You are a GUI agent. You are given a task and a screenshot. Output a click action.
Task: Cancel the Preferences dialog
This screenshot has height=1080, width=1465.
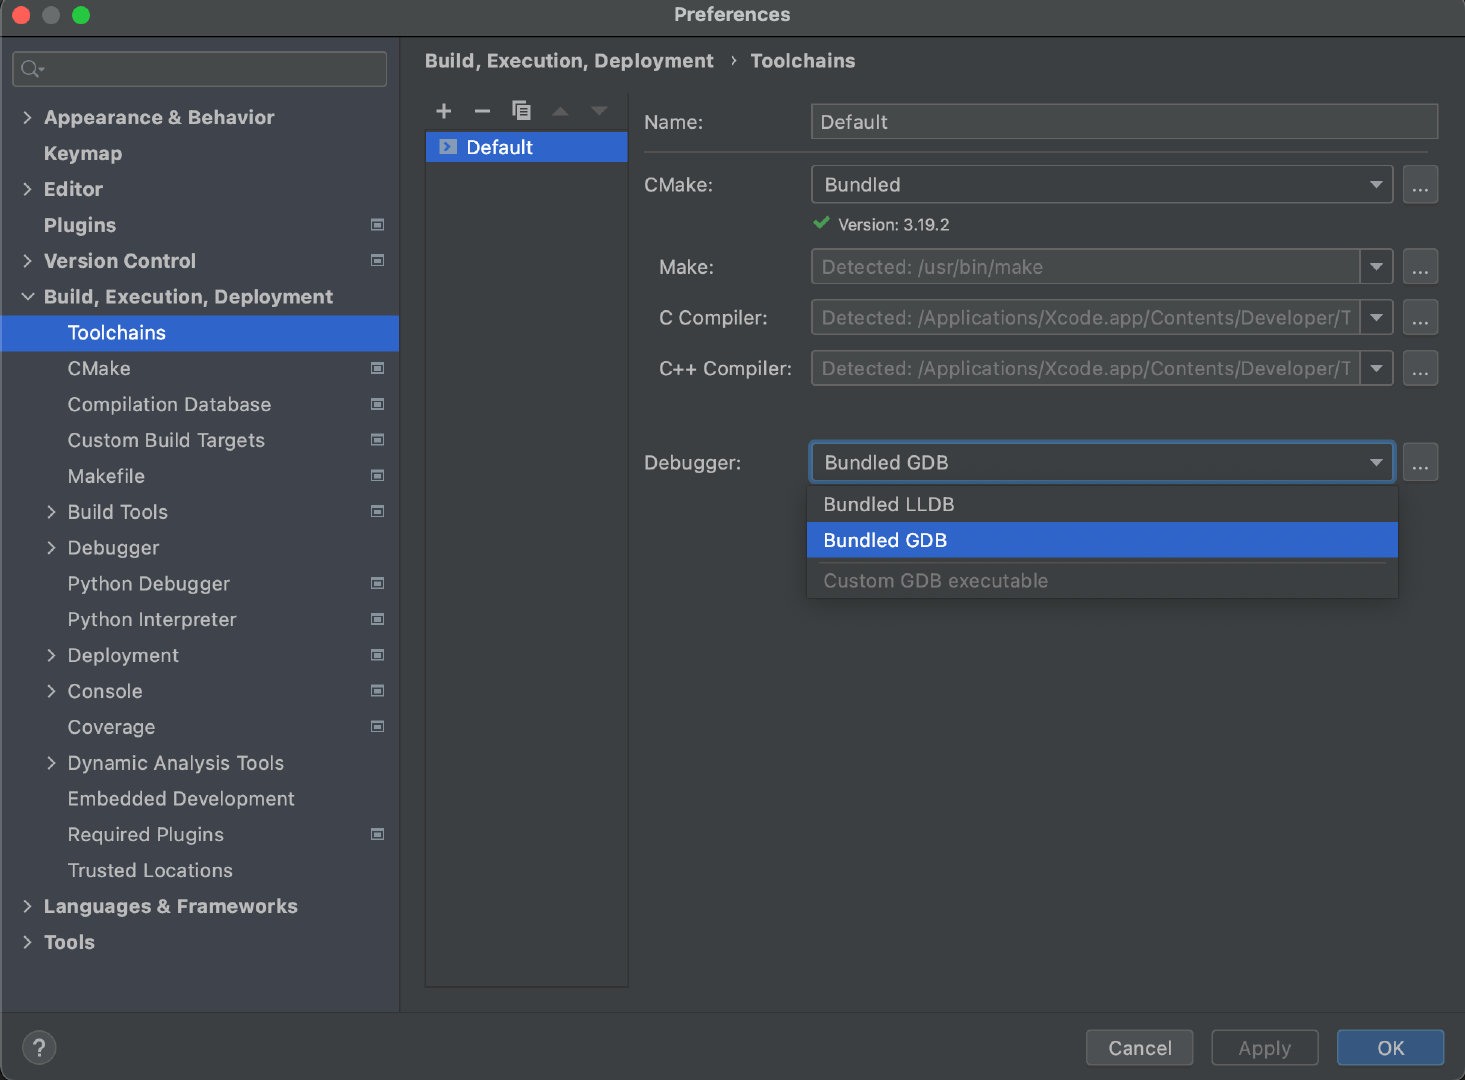[1139, 1047]
